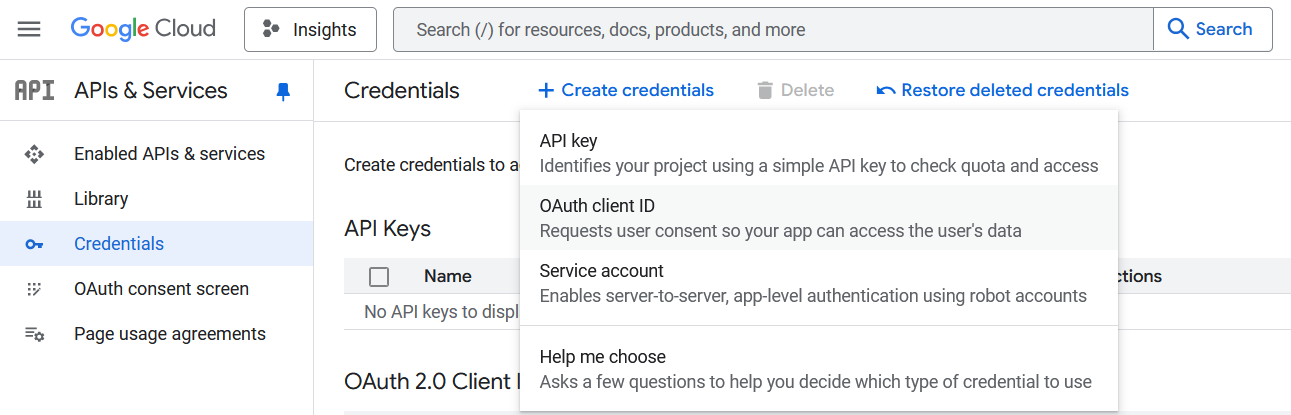The width and height of the screenshot is (1291, 415).
Task: Select Help me choose option
Action: pyautogui.click(x=819, y=369)
